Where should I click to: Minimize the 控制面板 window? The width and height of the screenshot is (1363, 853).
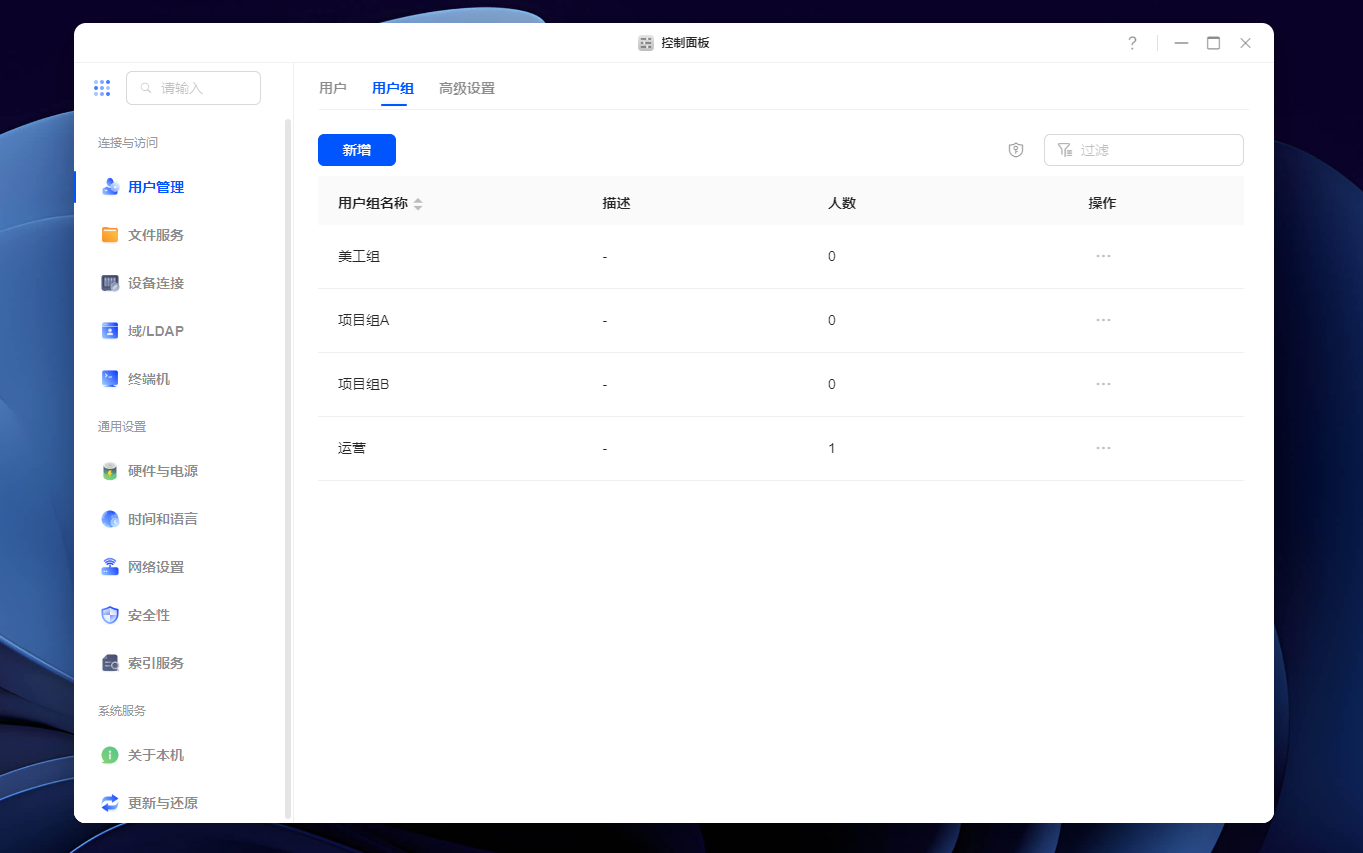[1181, 43]
